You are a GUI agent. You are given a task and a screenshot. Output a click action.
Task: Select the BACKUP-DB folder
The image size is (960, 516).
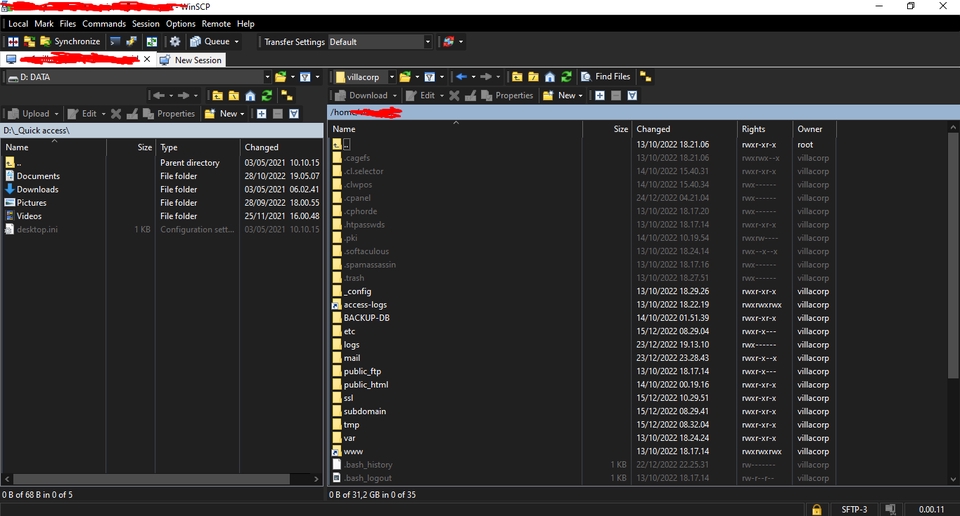point(366,318)
